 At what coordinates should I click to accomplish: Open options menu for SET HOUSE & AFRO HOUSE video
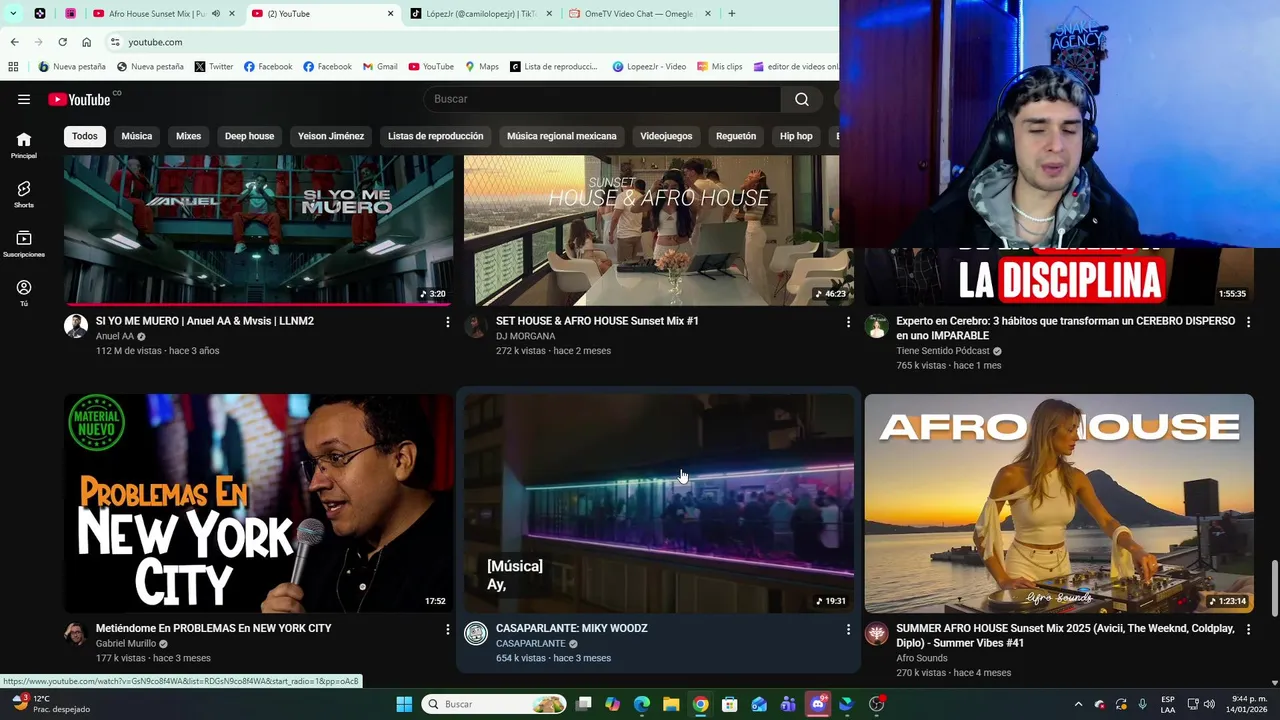coord(848,322)
